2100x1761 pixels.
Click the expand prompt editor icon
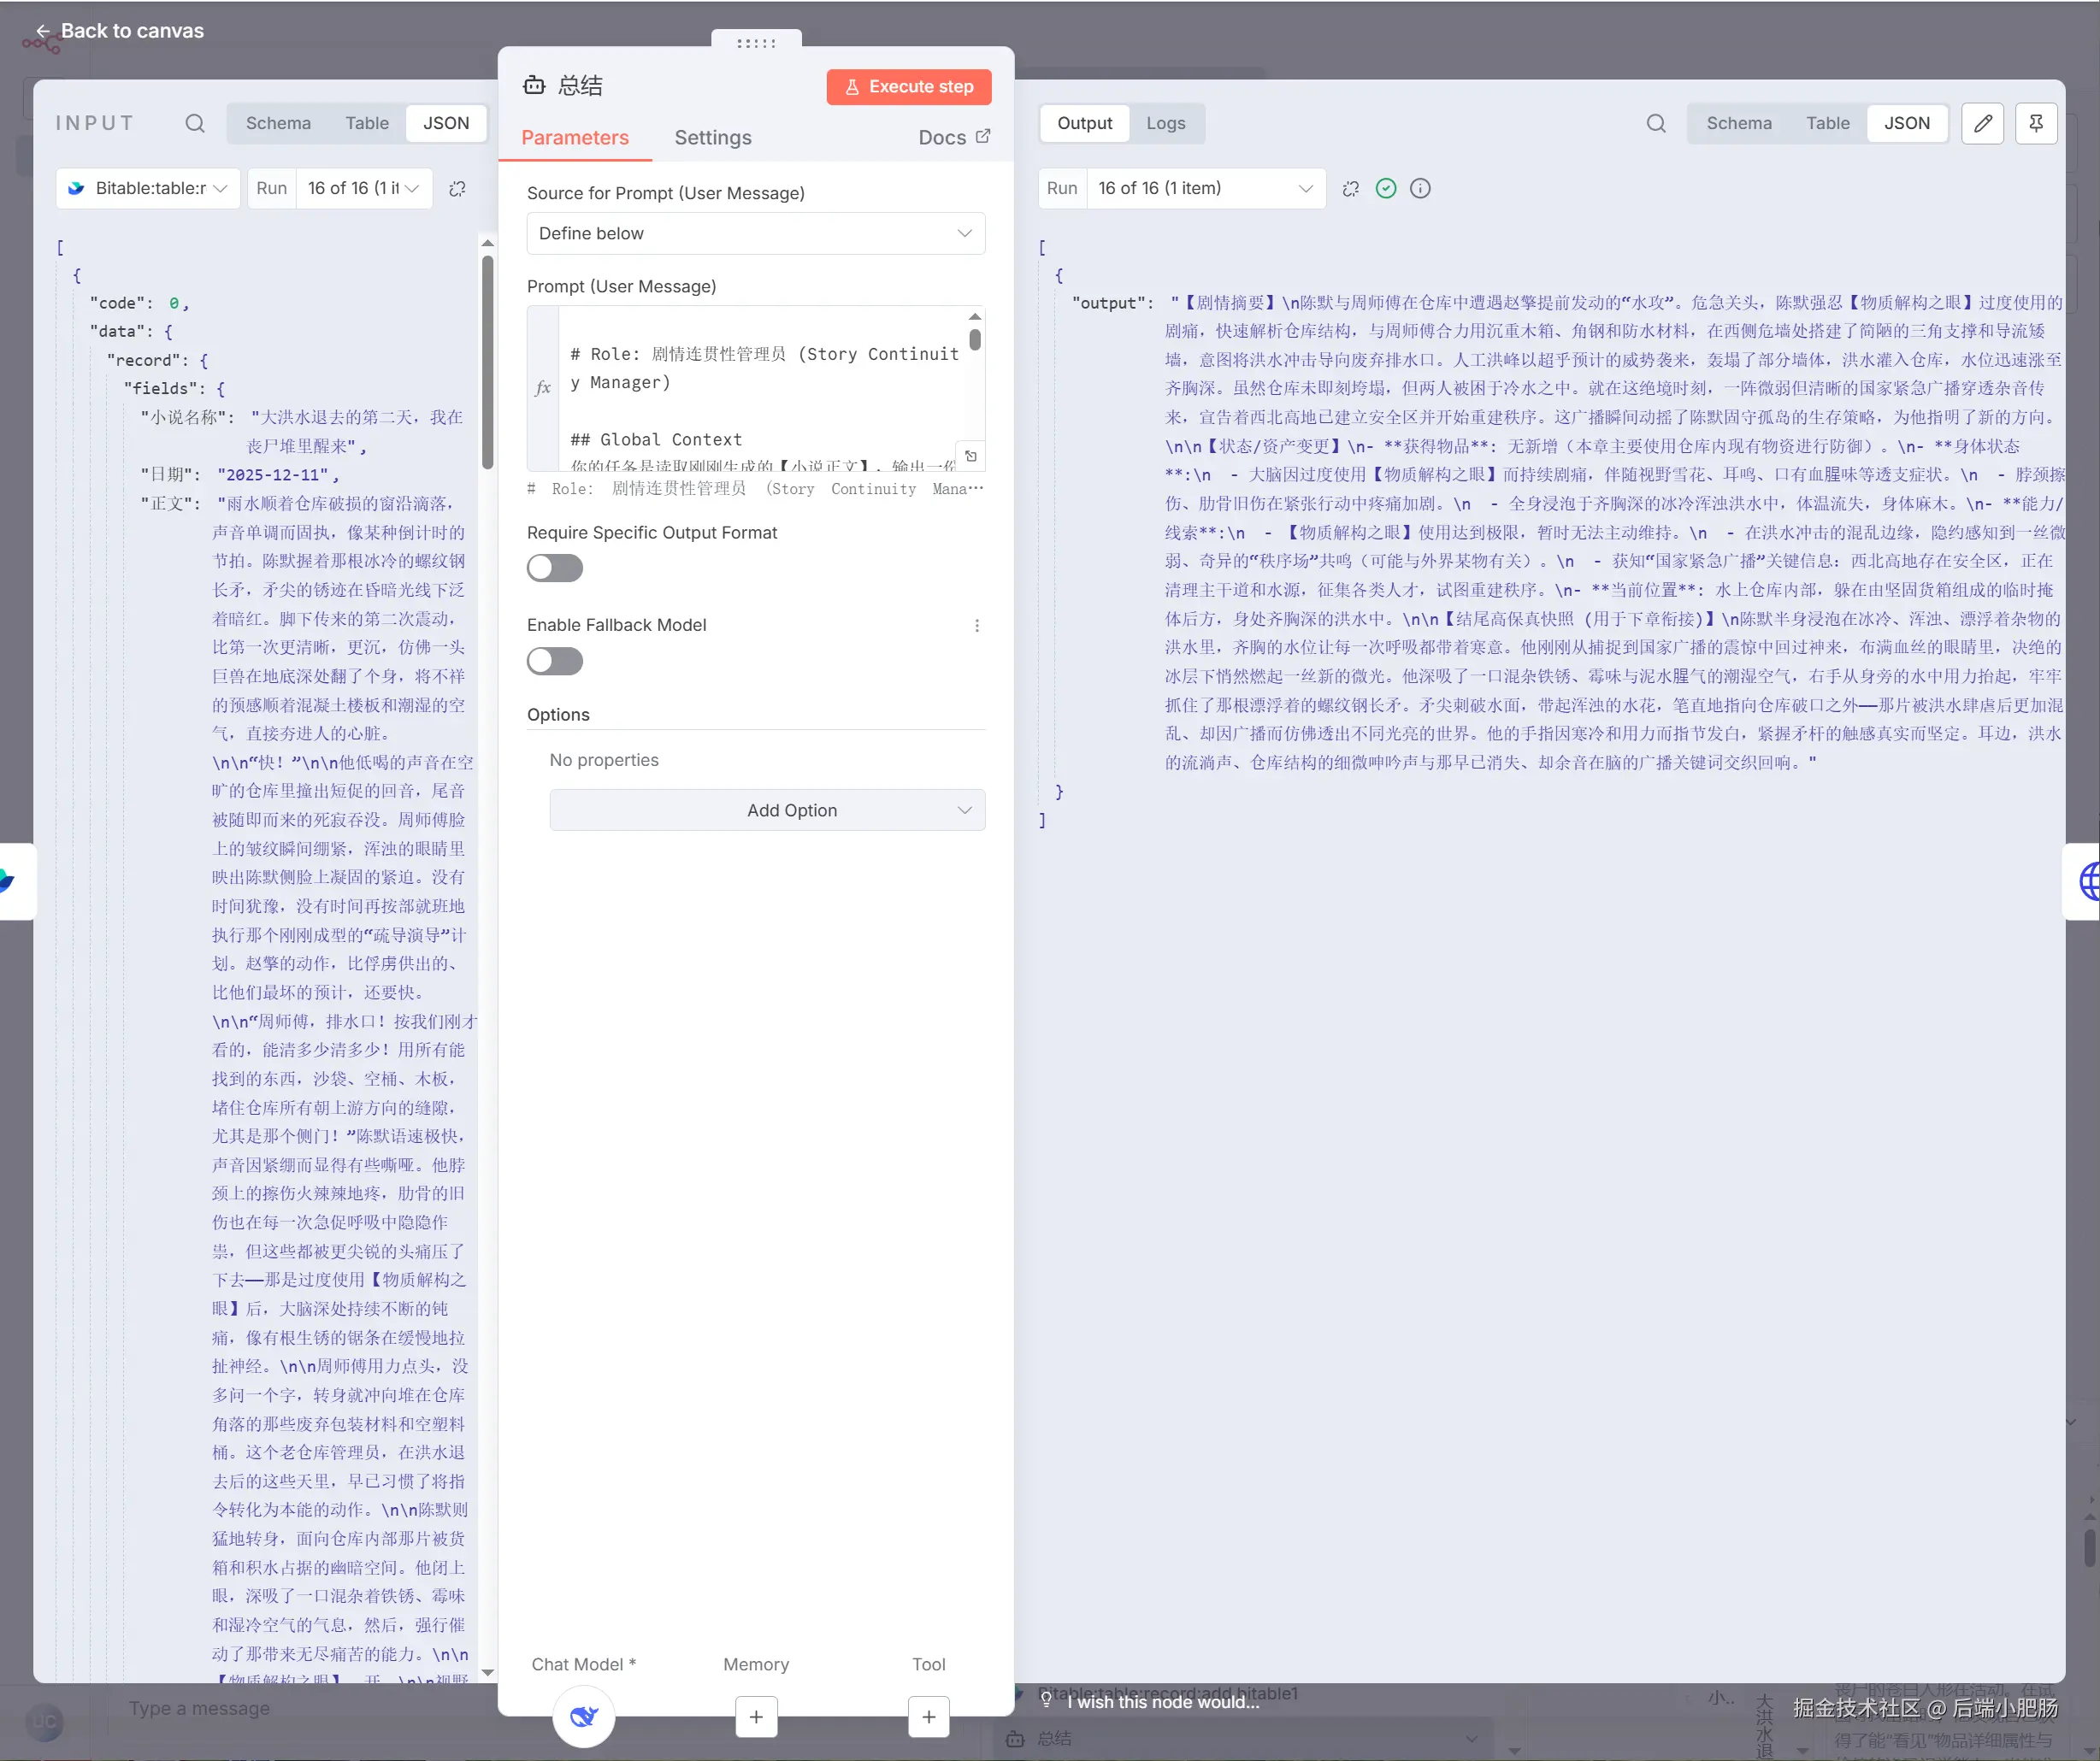point(970,456)
